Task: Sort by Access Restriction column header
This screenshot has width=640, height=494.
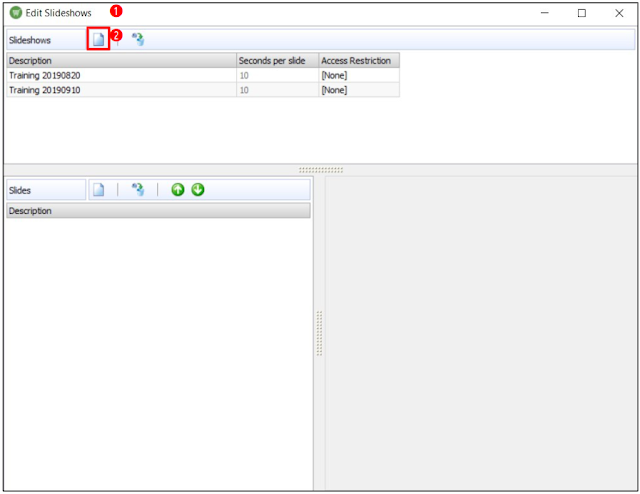Action: point(359,60)
